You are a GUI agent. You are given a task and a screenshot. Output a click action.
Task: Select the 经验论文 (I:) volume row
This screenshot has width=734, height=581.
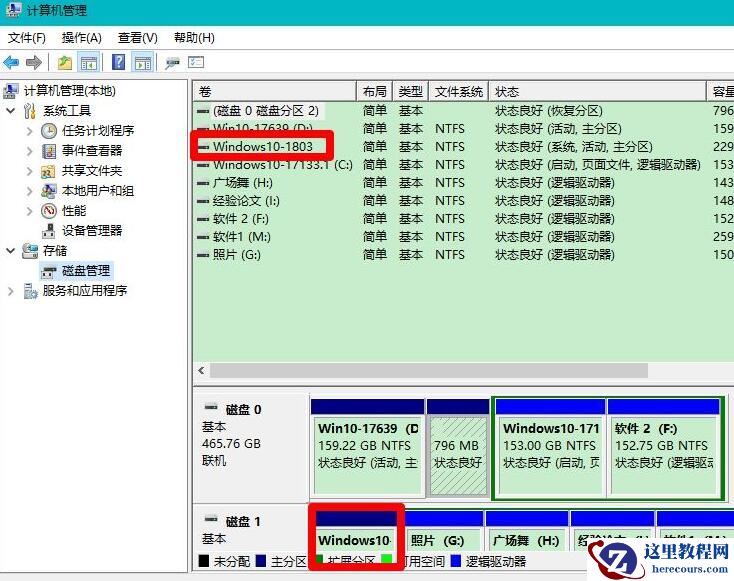coord(463,201)
